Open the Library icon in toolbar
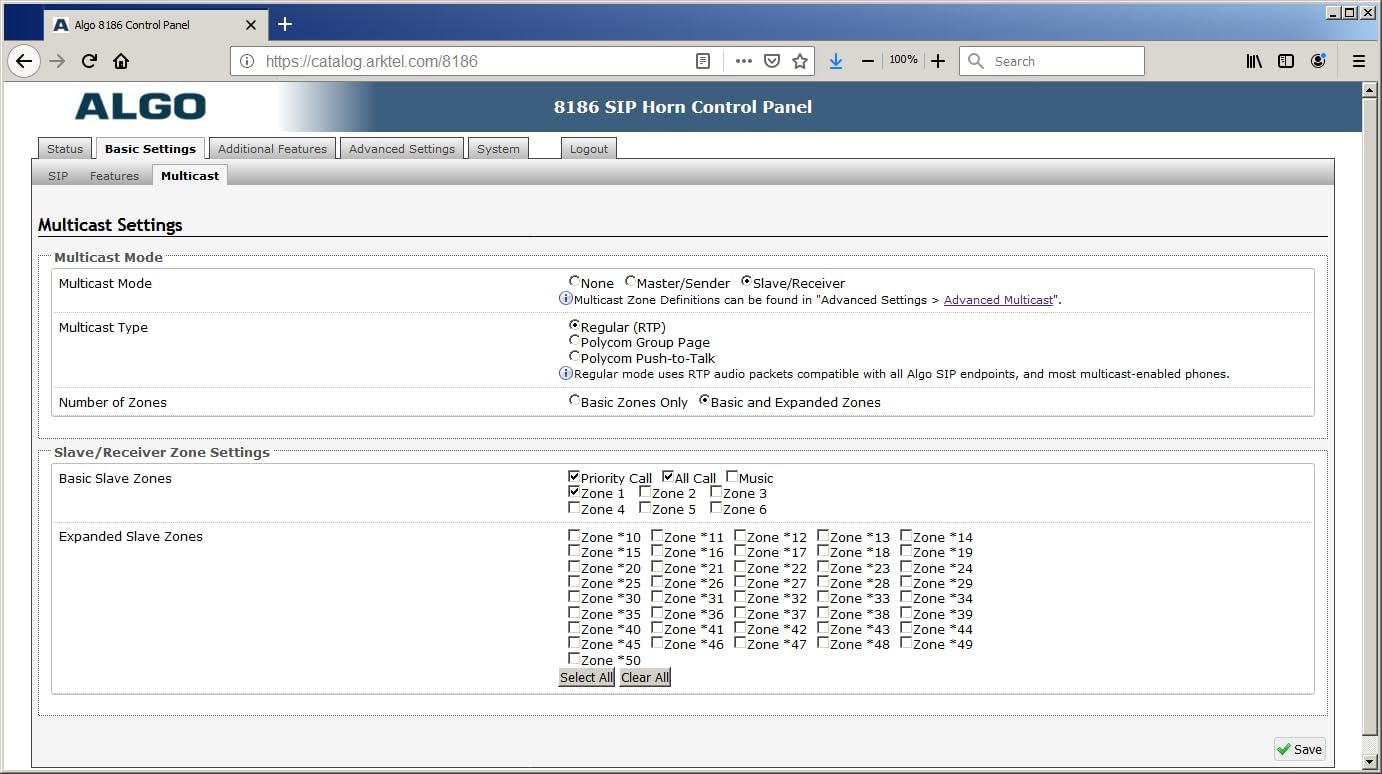Viewport: 1382px width, 774px height. tap(1254, 61)
